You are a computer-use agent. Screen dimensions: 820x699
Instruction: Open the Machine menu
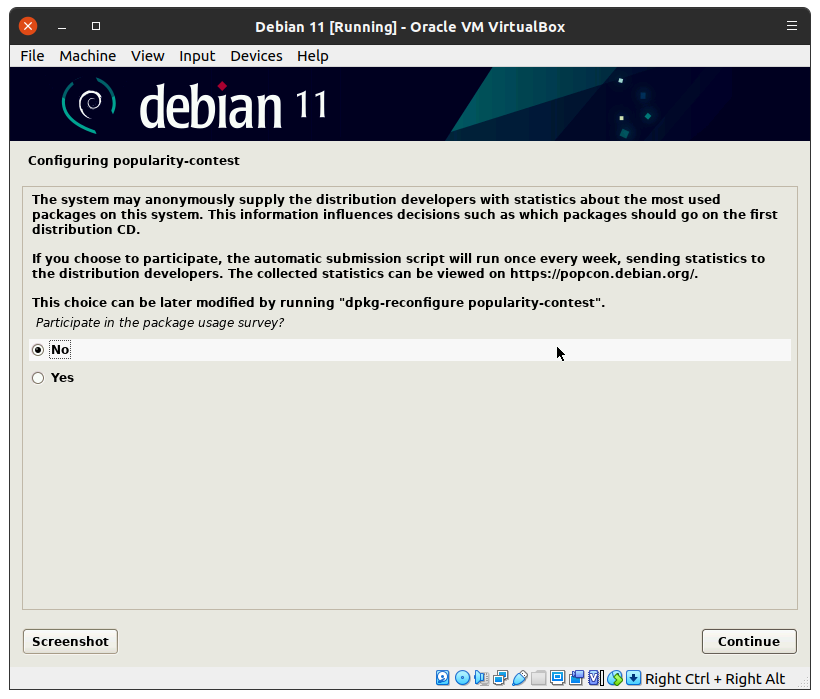point(87,56)
